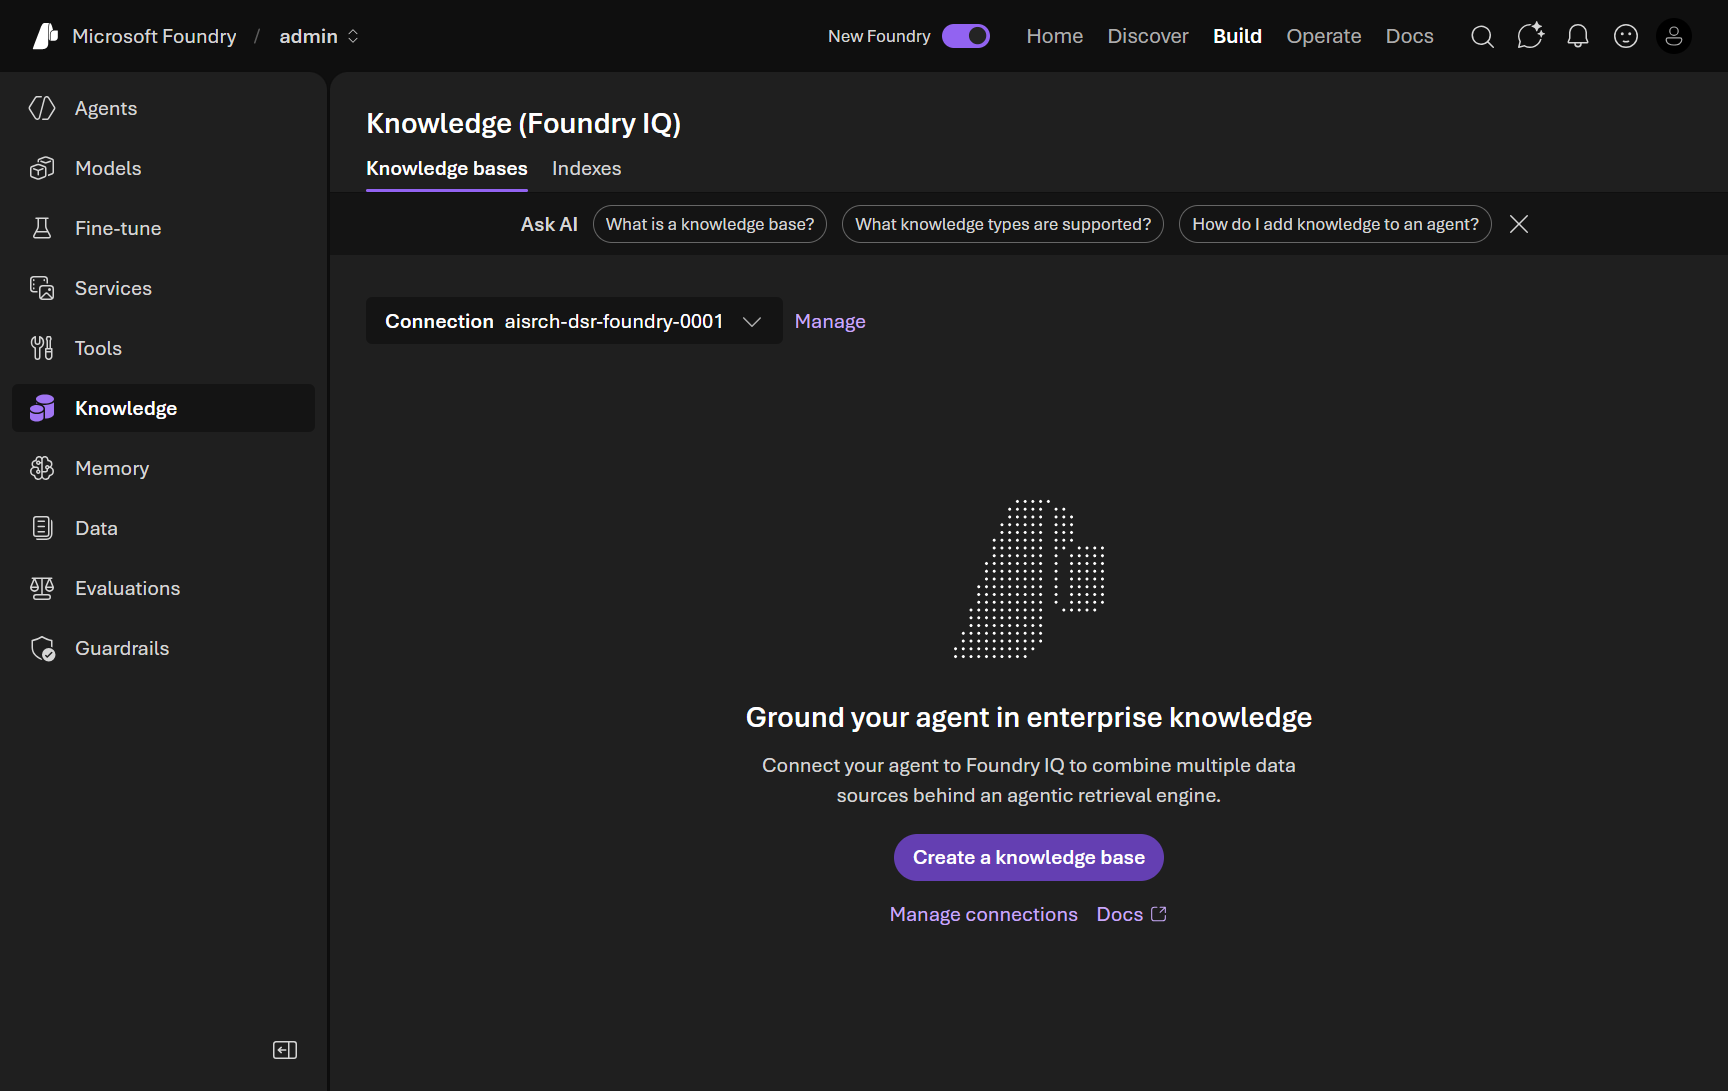
Task: Select Build in top navigation
Action: click(x=1238, y=36)
